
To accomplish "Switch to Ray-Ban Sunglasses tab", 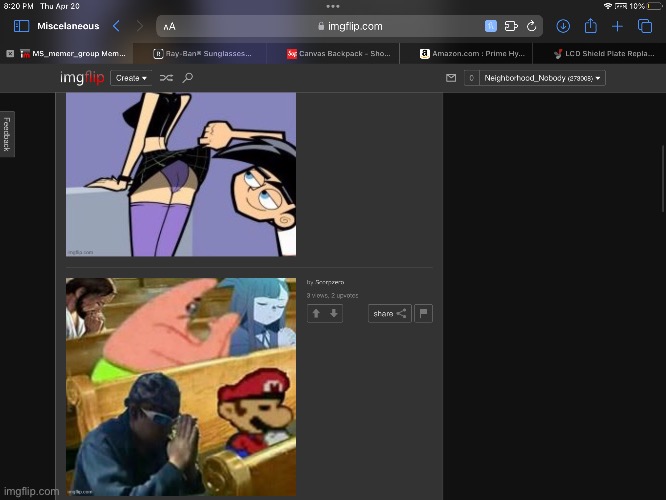I will [202, 54].
